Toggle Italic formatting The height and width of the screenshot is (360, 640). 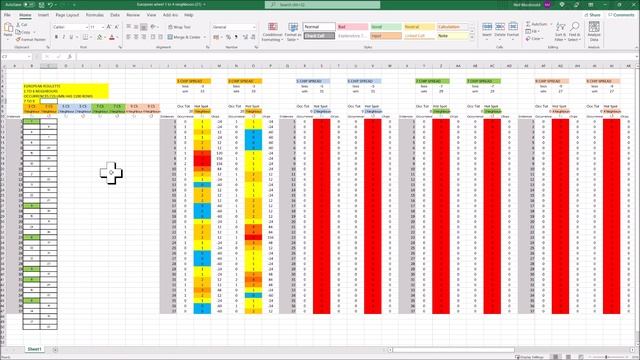pyautogui.click(x=64, y=37)
